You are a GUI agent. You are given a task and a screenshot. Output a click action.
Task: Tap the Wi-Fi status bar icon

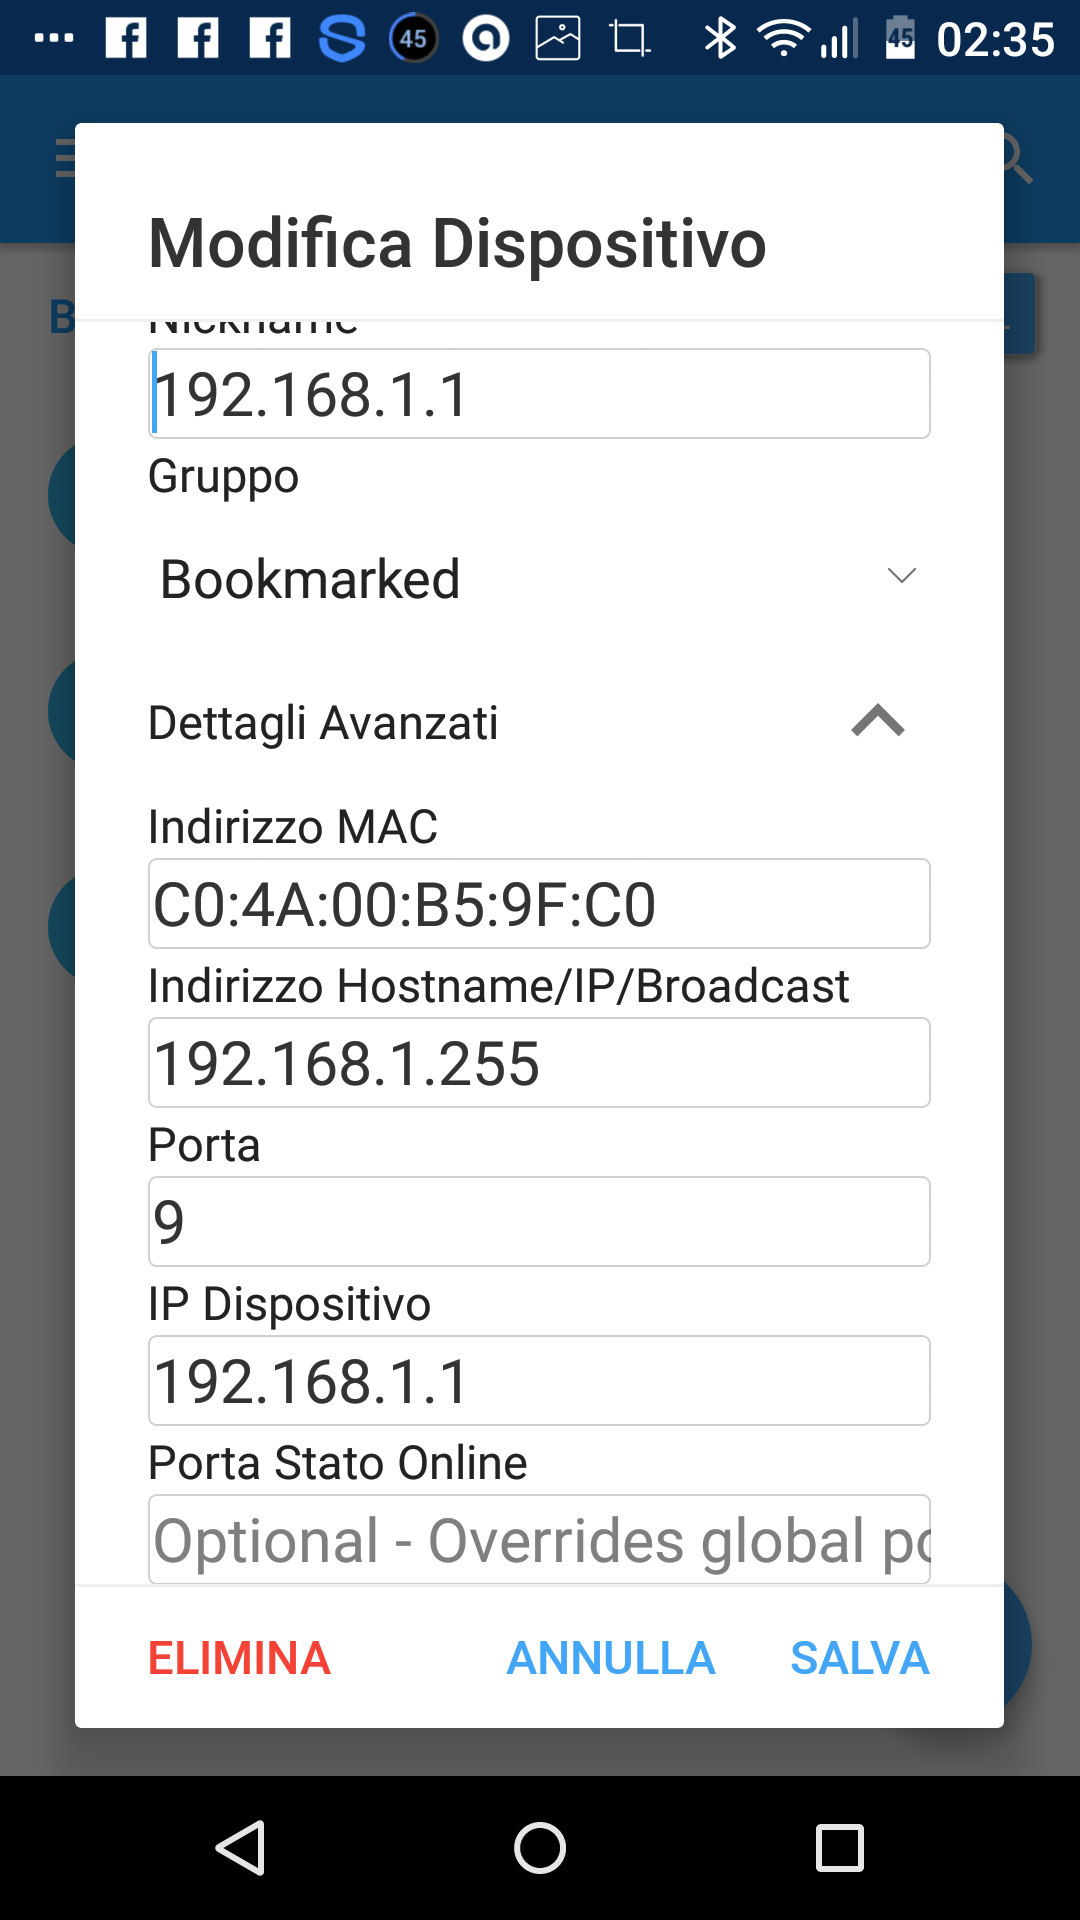click(783, 39)
